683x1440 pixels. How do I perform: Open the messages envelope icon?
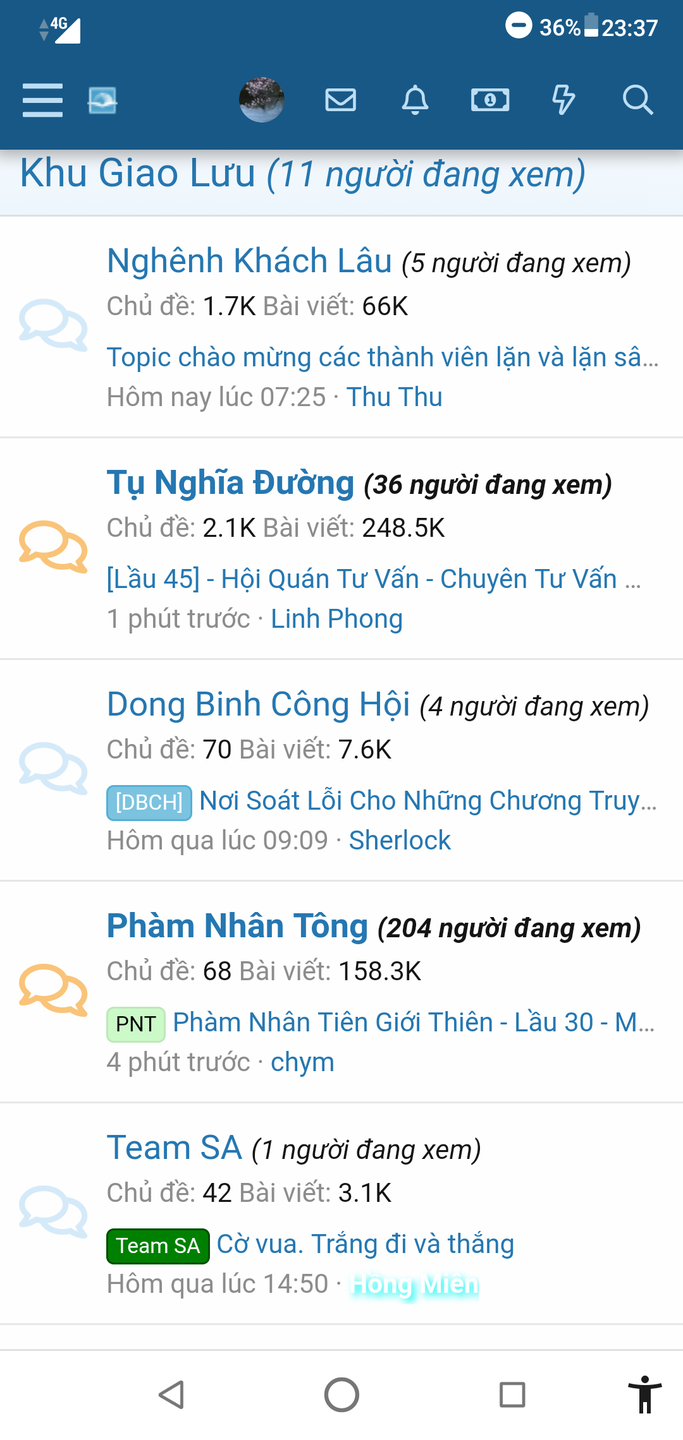(x=340, y=100)
